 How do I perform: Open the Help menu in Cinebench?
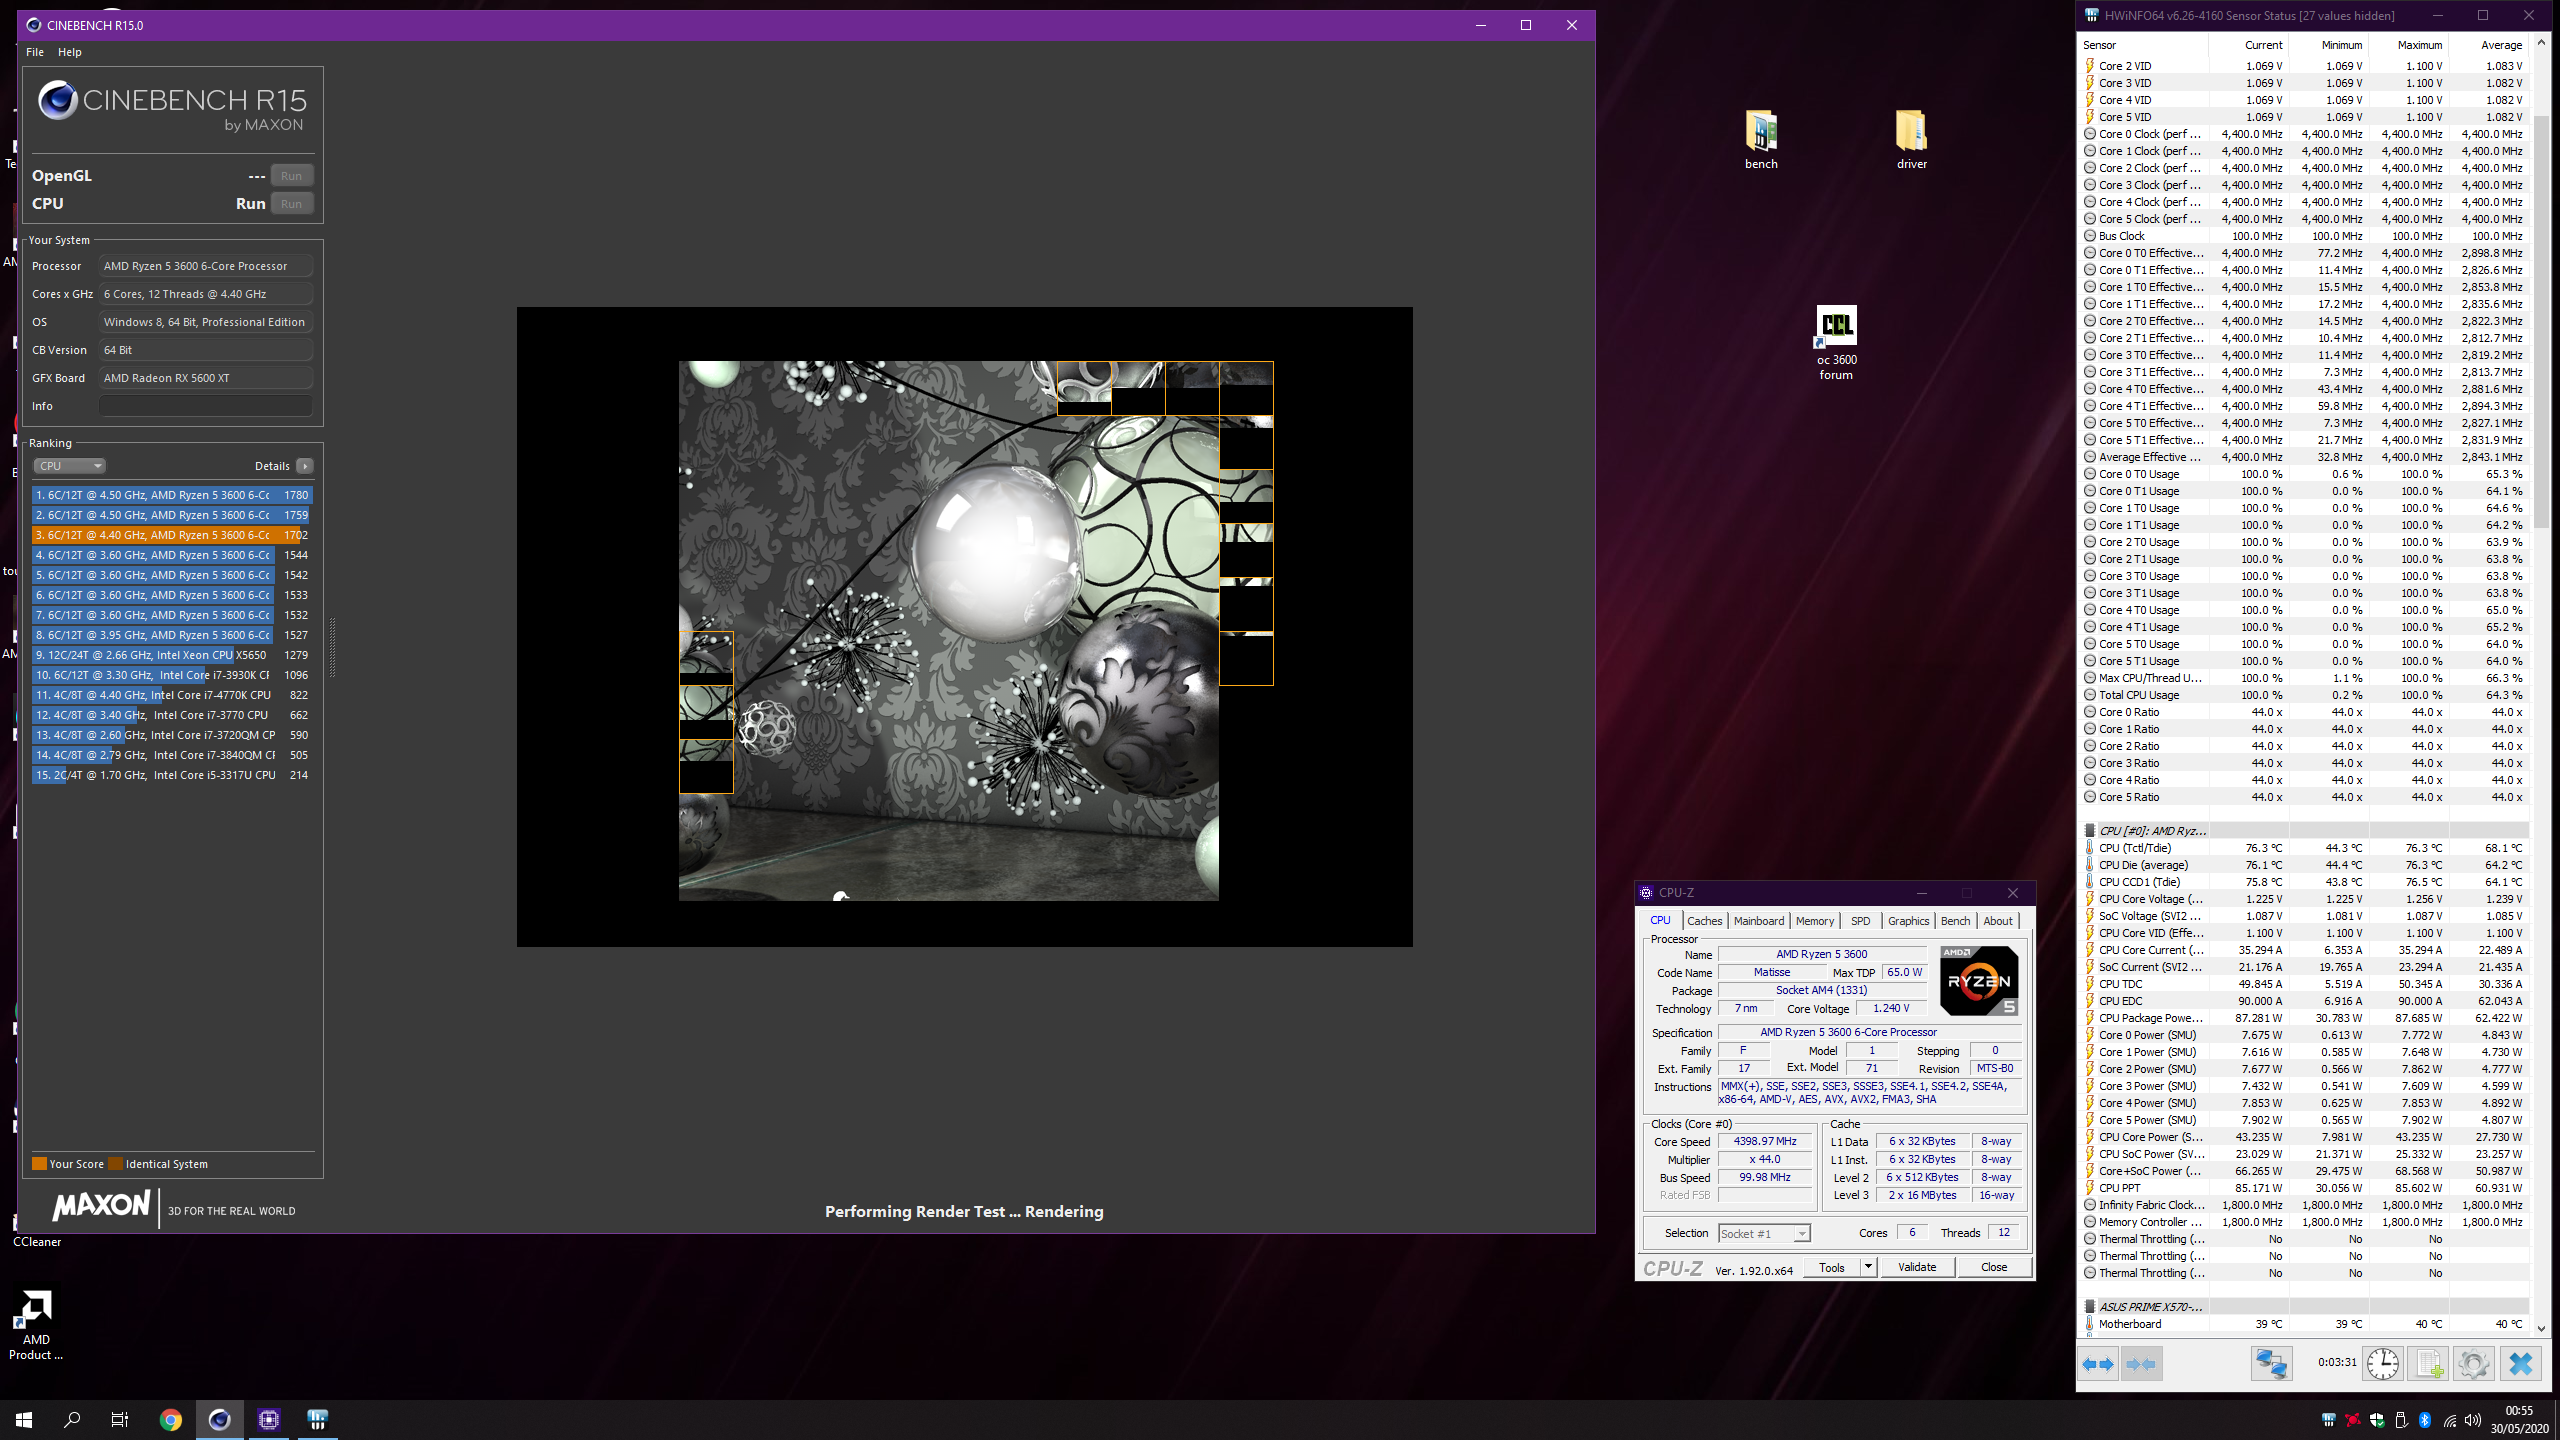click(70, 52)
